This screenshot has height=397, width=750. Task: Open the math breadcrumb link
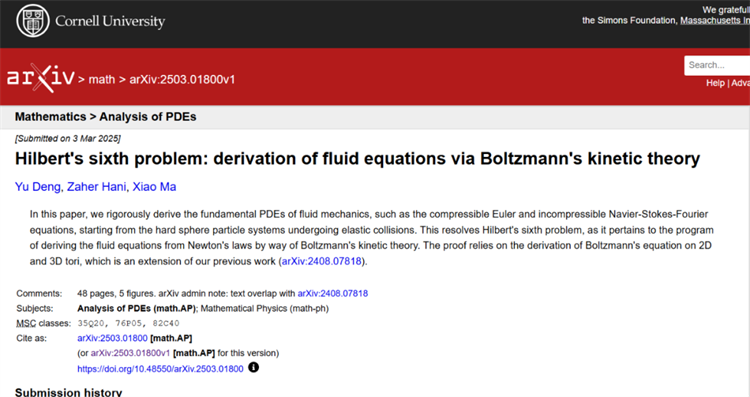[x=102, y=79]
